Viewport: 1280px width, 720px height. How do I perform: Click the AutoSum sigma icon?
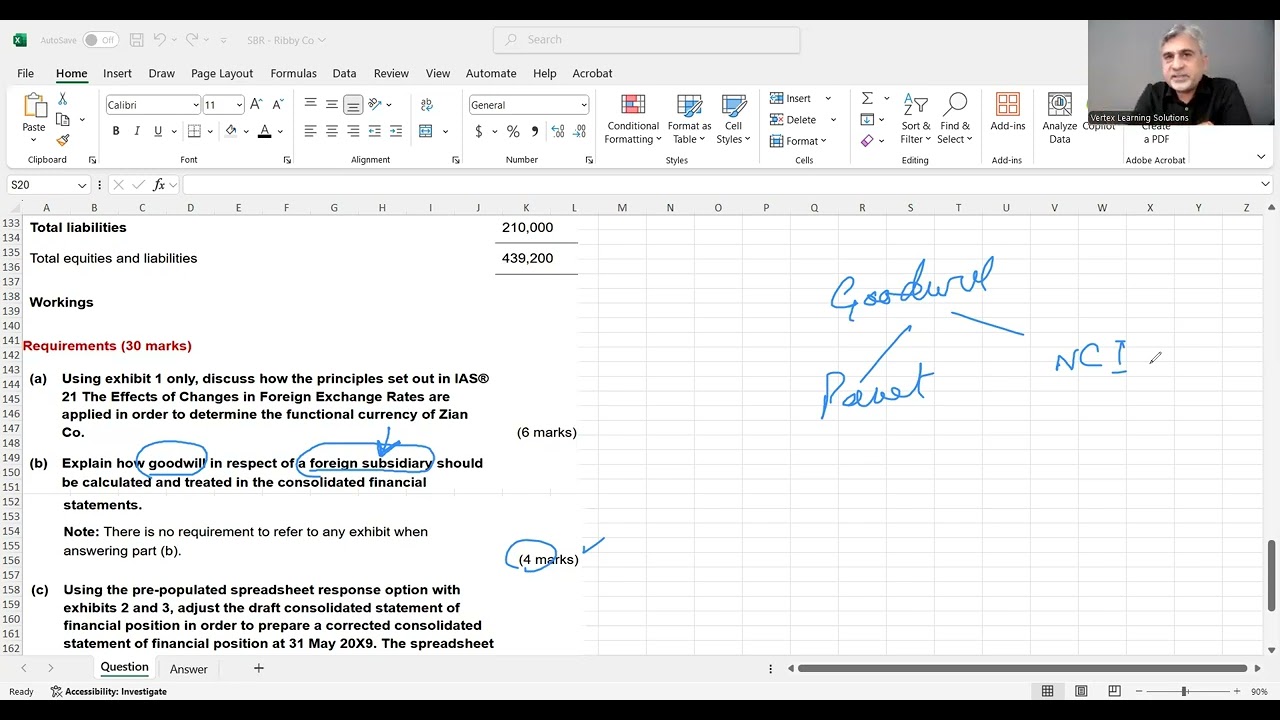[x=867, y=98]
